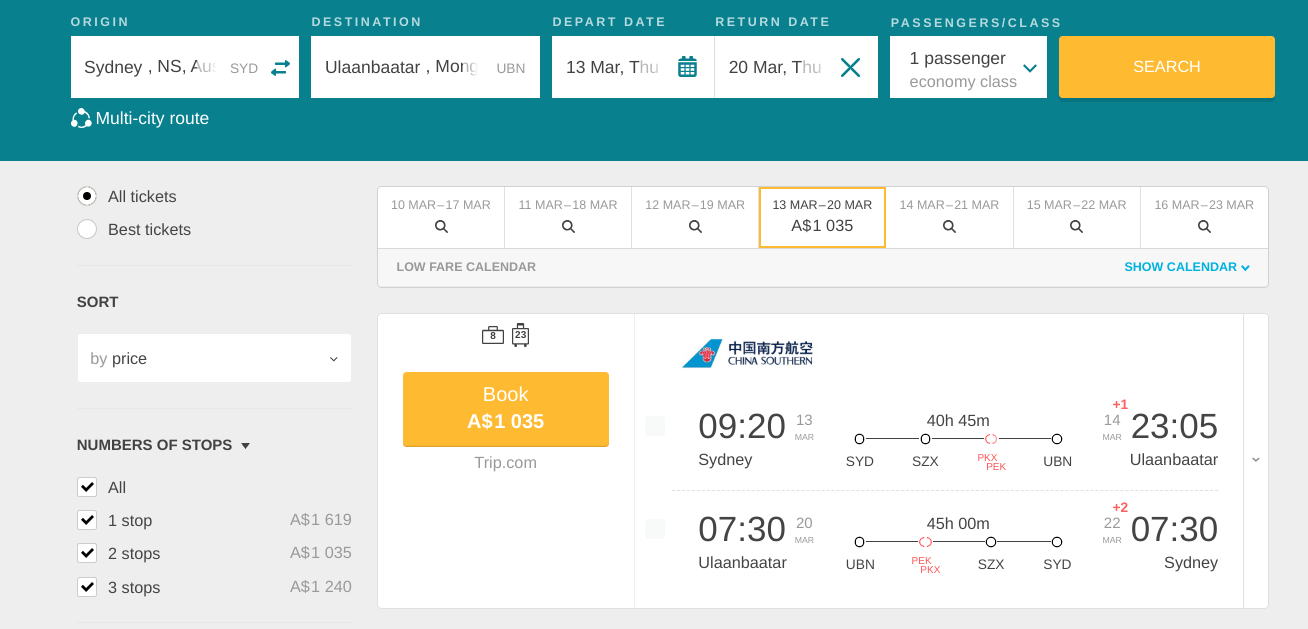Select the 14 Mar–21 Mar date tab
The width and height of the screenshot is (1308, 629).
click(x=949, y=217)
